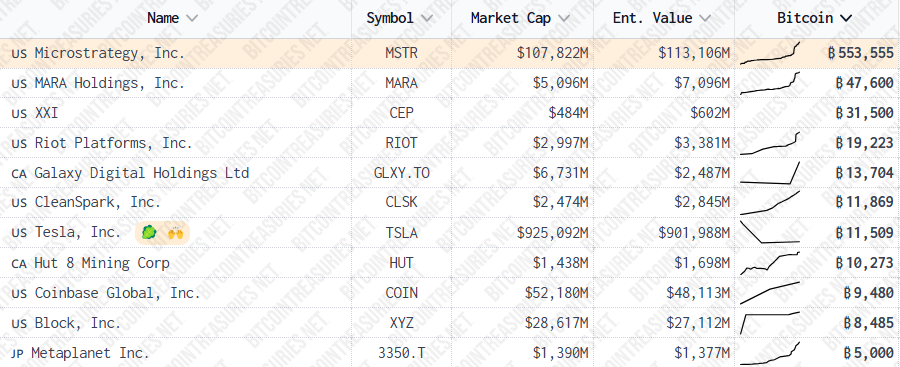Click the MSTR ticker symbol cell
This screenshot has width=900, height=367.
(x=401, y=53)
